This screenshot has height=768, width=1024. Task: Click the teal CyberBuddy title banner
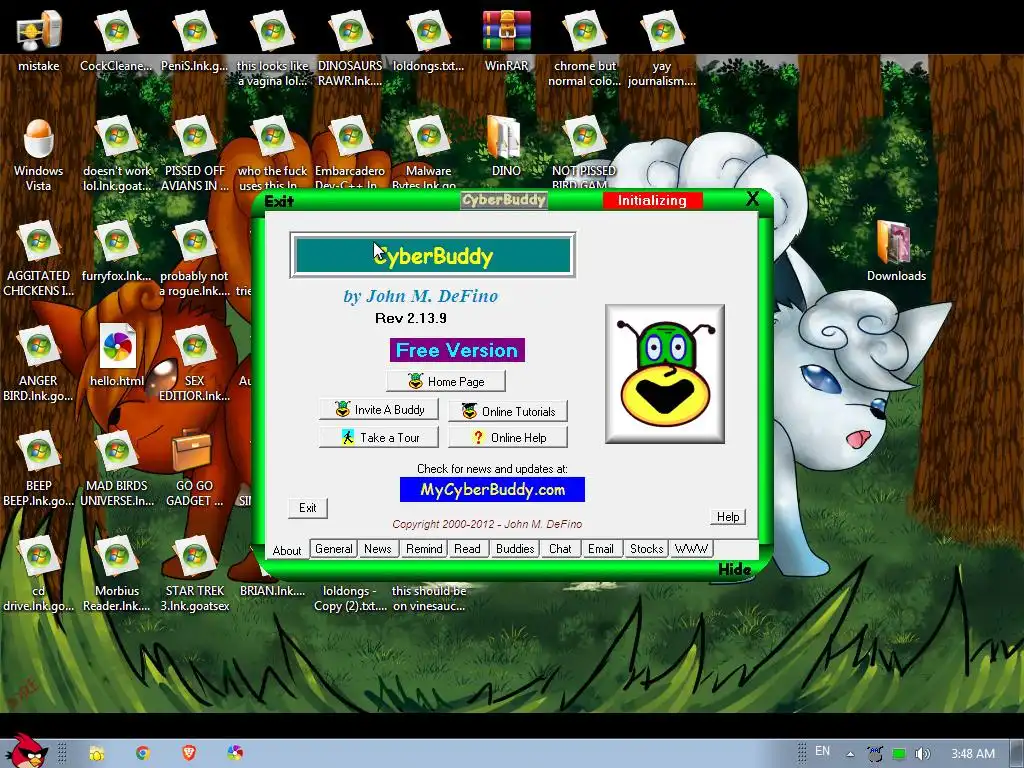tap(432, 255)
